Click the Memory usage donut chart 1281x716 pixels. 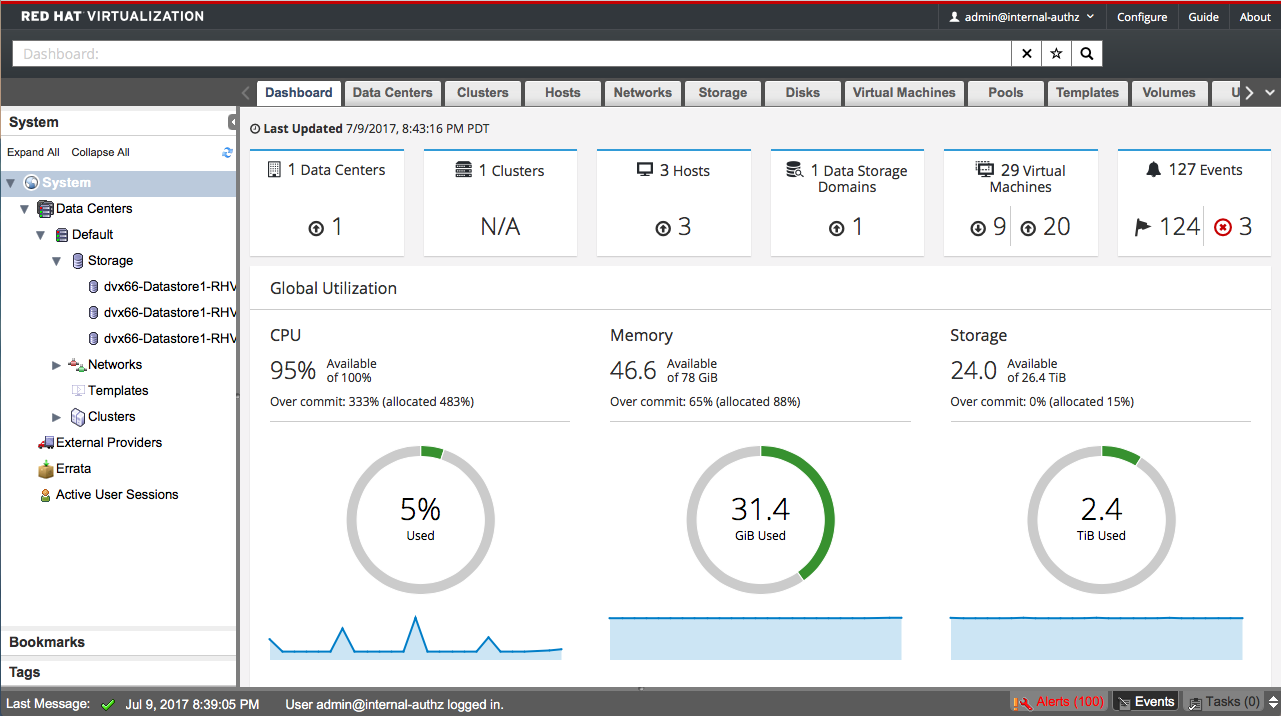tap(760, 520)
